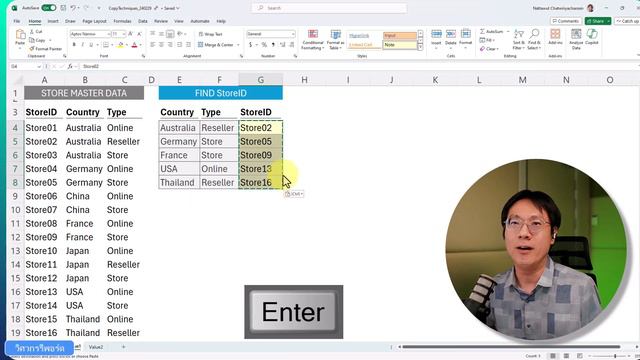Image resolution: width=640 pixels, height=360 pixels.
Task: Click the Search box in title bar
Action: pyautogui.click(x=329, y=8)
